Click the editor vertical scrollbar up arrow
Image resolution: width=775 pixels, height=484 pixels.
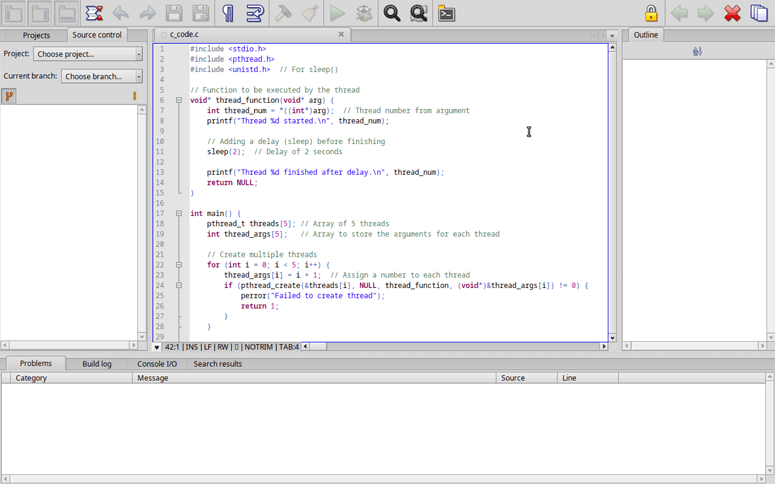click(x=612, y=47)
